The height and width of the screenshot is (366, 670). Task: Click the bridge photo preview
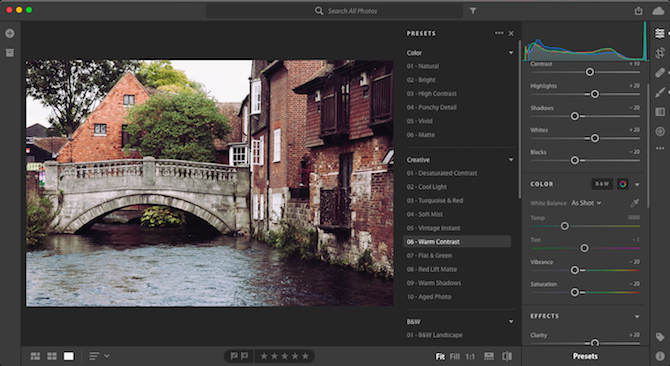(209, 183)
